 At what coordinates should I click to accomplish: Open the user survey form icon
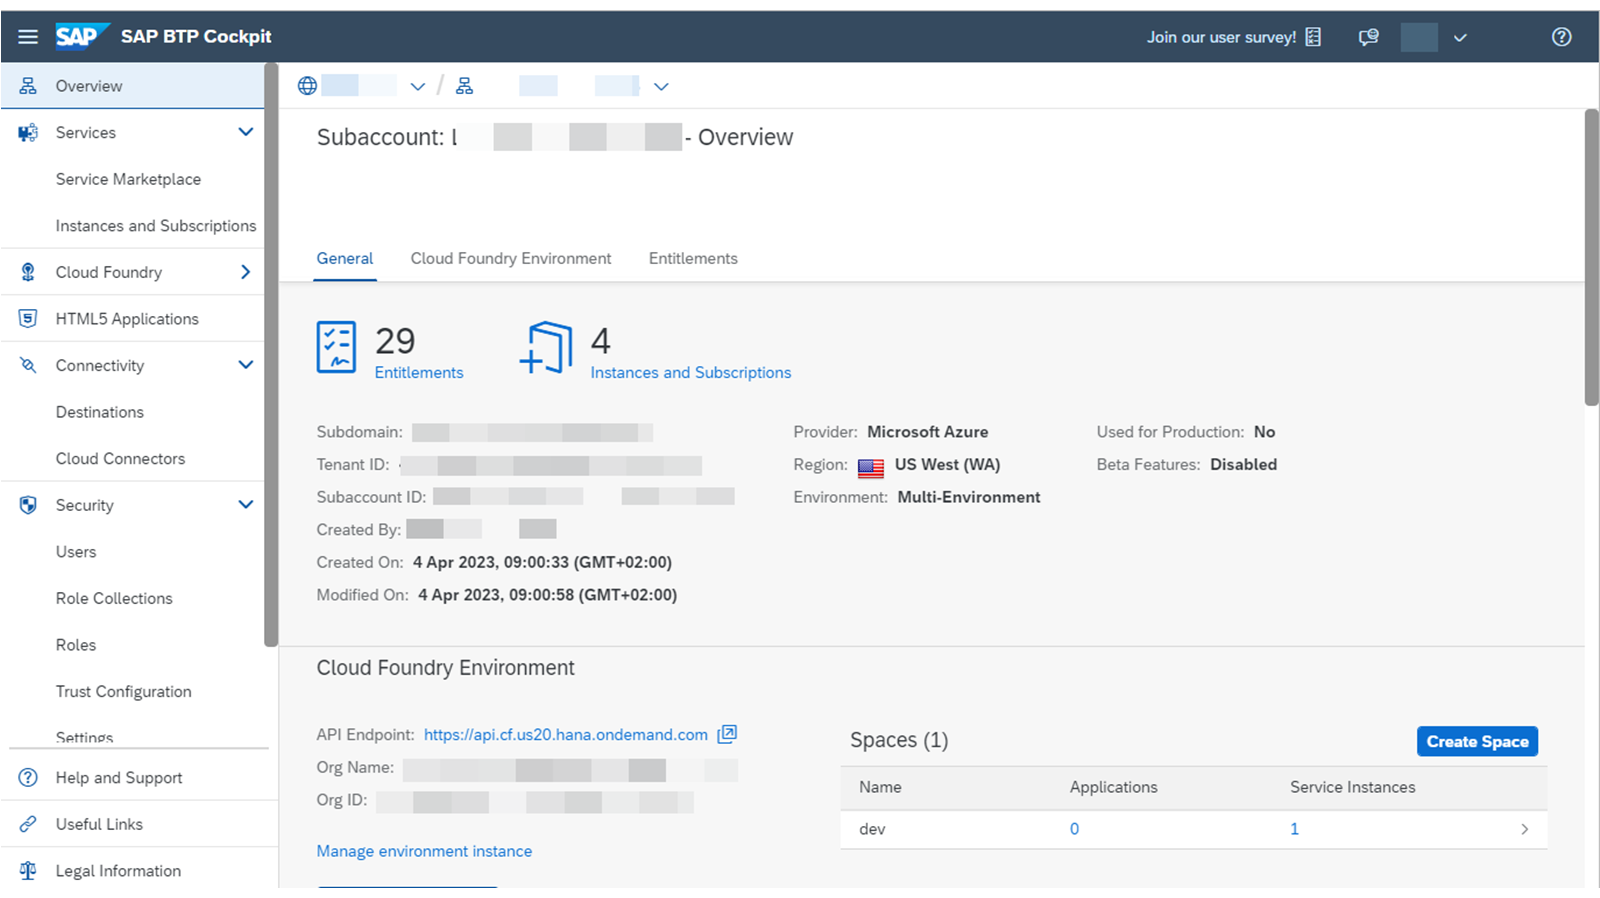(x=1313, y=37)
